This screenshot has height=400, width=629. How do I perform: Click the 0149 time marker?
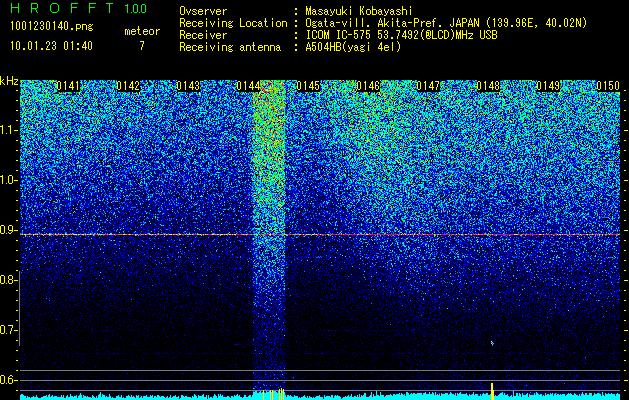coord(548,86)
